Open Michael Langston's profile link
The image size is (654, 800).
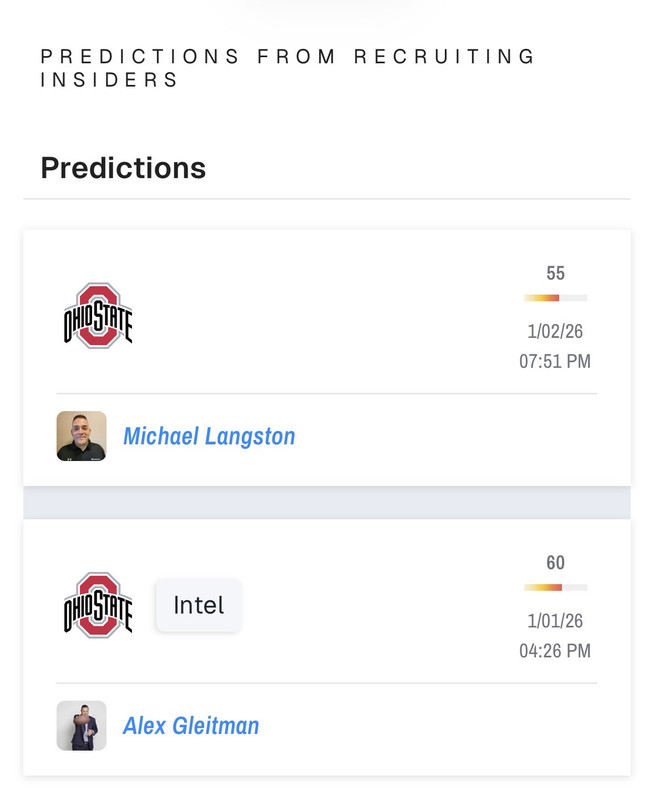[209, 436]
